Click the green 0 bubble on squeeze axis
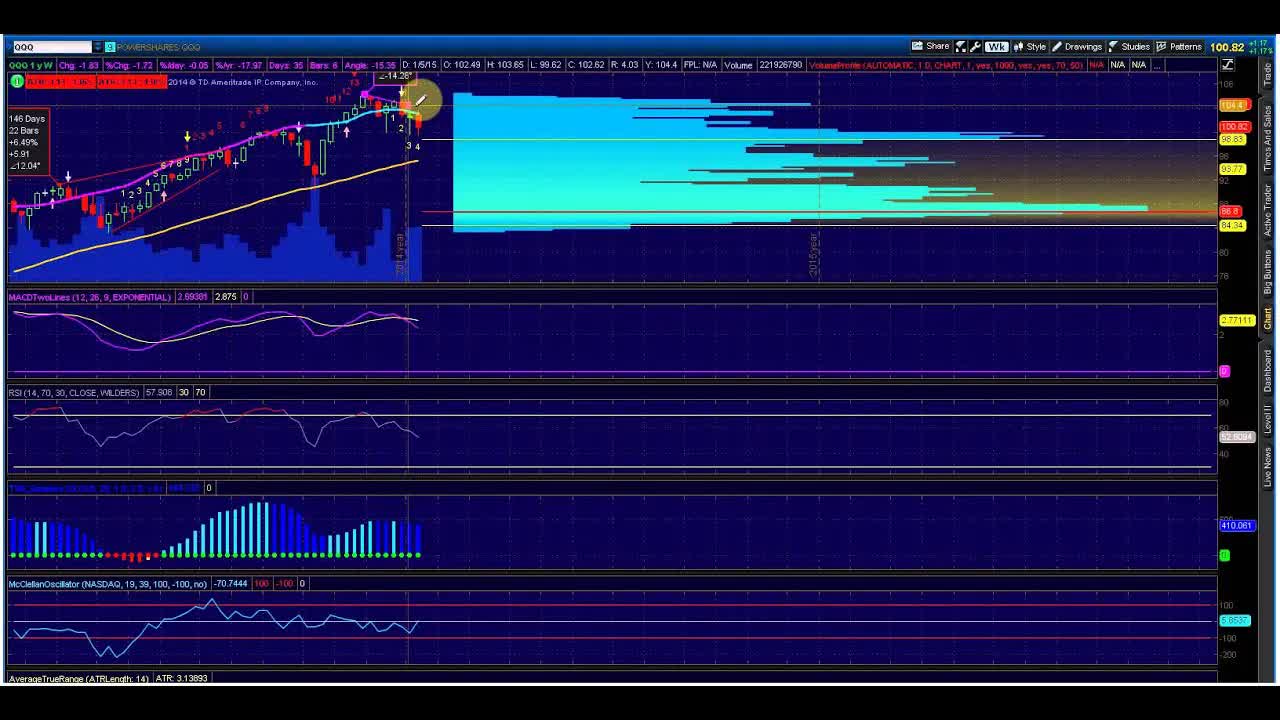Screen dimensions: 1280x720 [x=1225, y=555]
